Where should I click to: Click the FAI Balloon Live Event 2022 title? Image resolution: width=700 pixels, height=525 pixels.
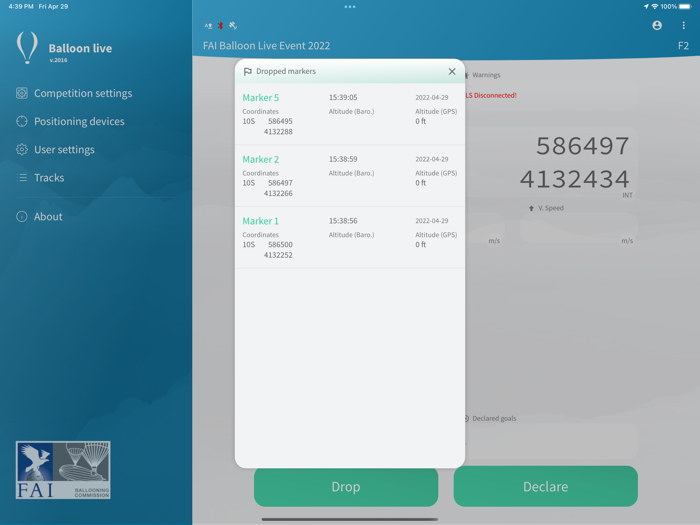pos(267,46)
